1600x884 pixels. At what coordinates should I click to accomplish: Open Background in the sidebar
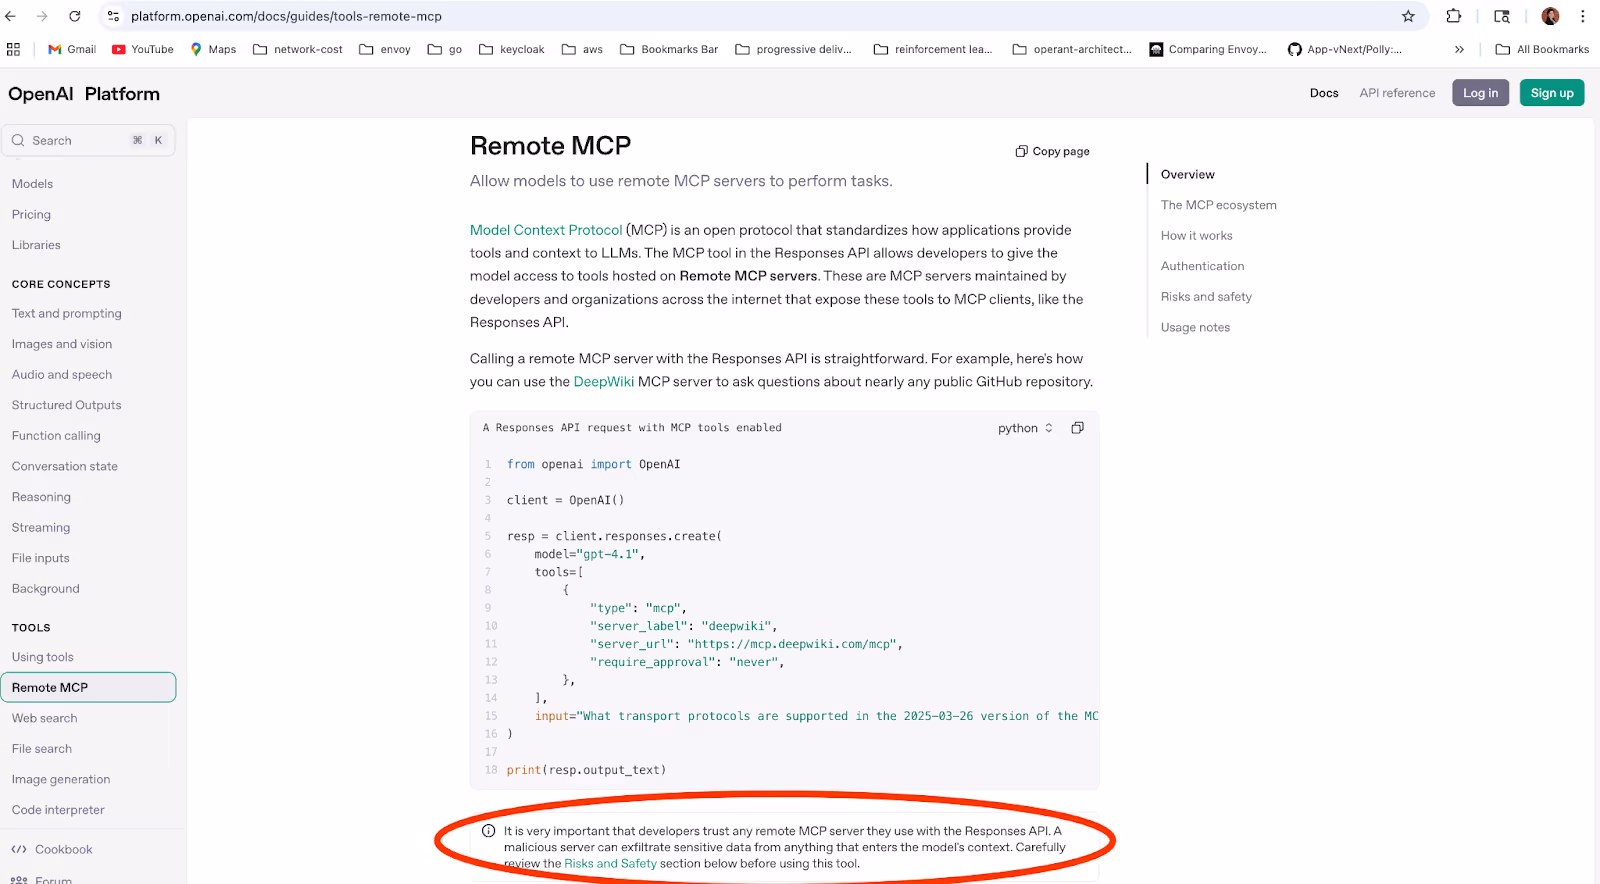pyautogui.click(x=45, y=589)
